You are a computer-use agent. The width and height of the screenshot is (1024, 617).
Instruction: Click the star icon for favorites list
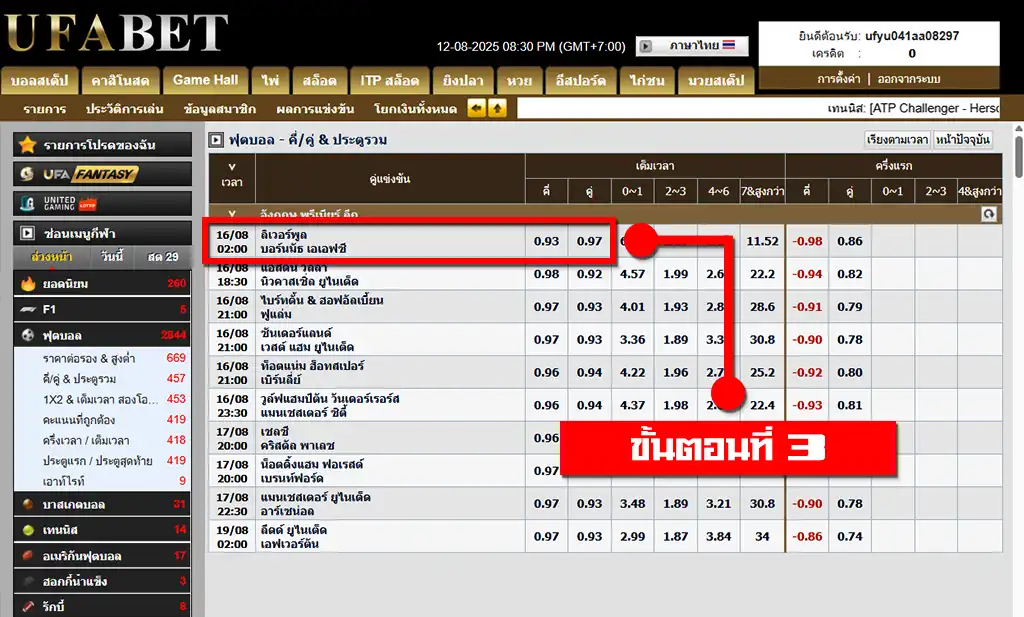pos(27,144)
